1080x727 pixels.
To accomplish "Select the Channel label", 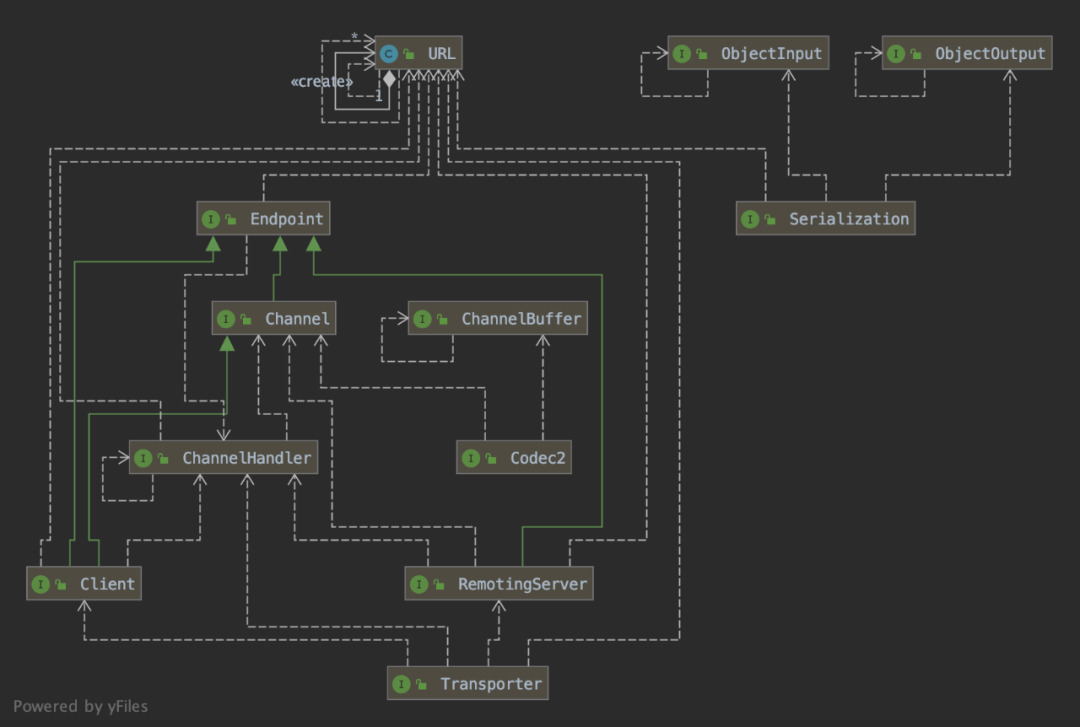I will pyautogui.click(x=298, y=319).
